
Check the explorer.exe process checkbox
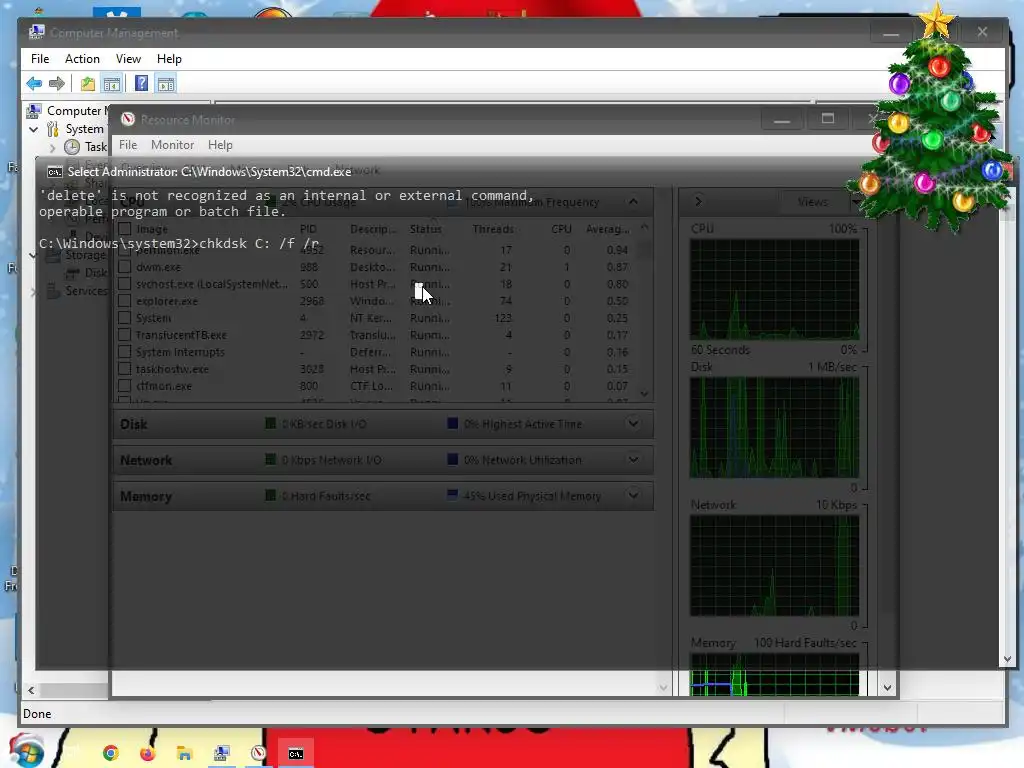(x=125, y=300)
